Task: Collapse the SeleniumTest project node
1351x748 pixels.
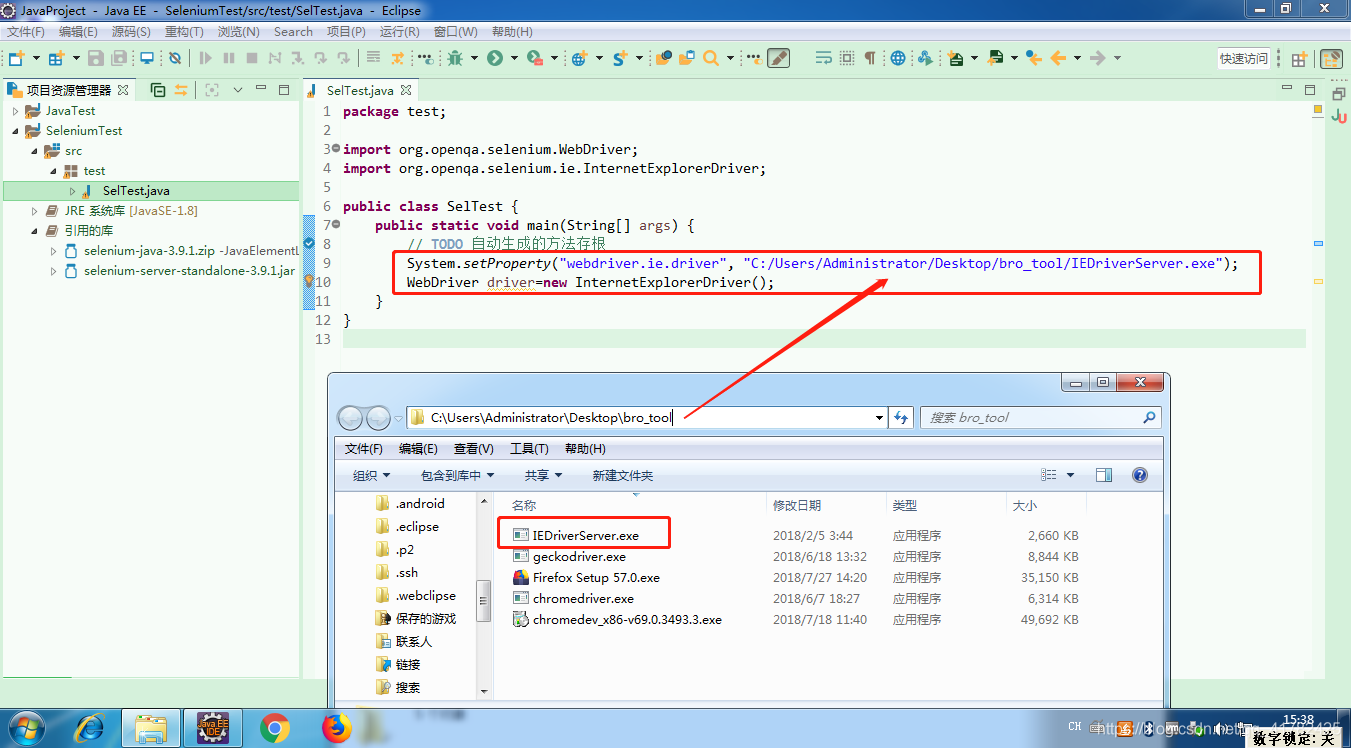Action: coord(16,131)
